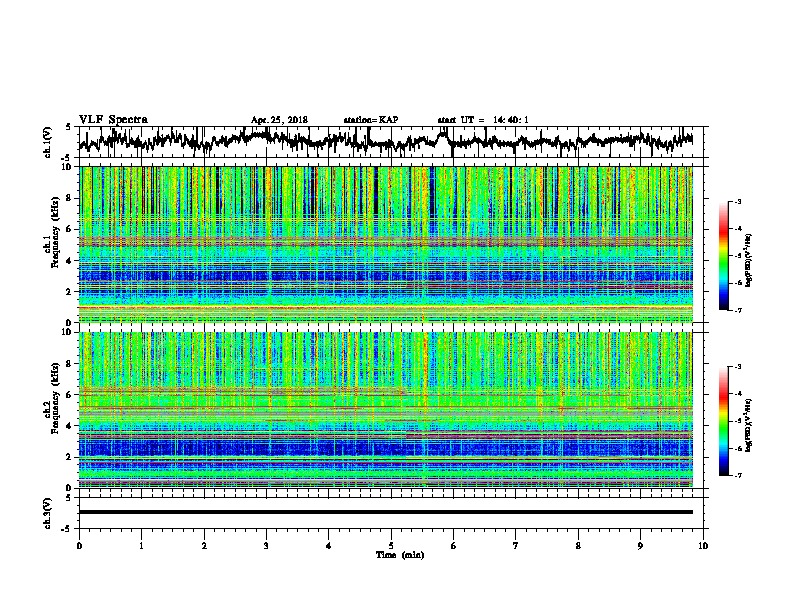The height and width of the screenshot is (612, 792).
Task: Click the thick black ch.3 voltage line
Action: [x=385, y=512]
